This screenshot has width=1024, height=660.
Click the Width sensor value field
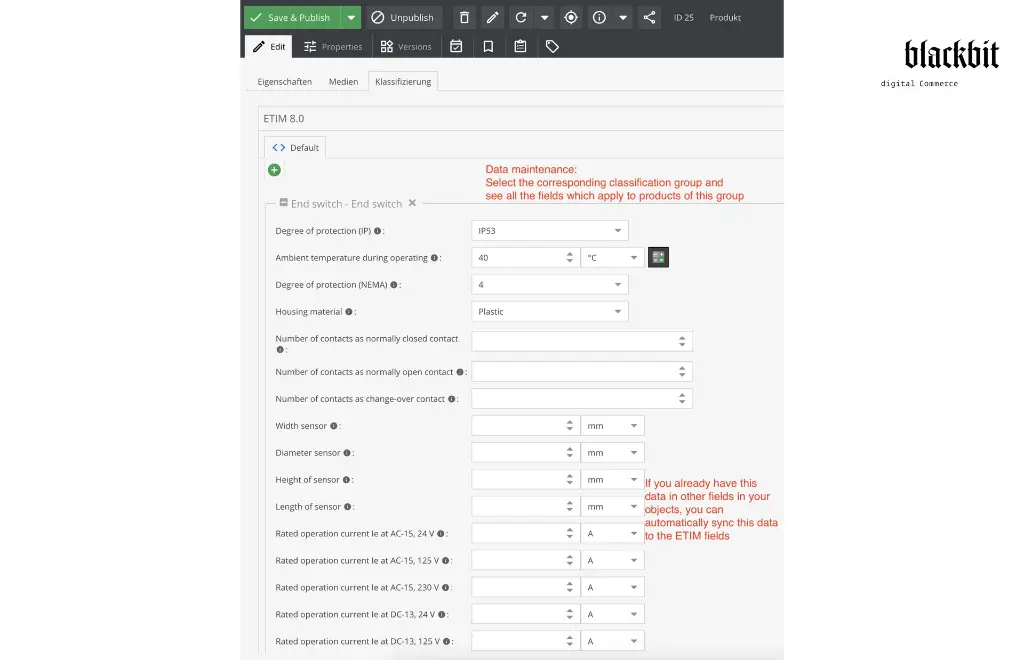pos(517,426)
